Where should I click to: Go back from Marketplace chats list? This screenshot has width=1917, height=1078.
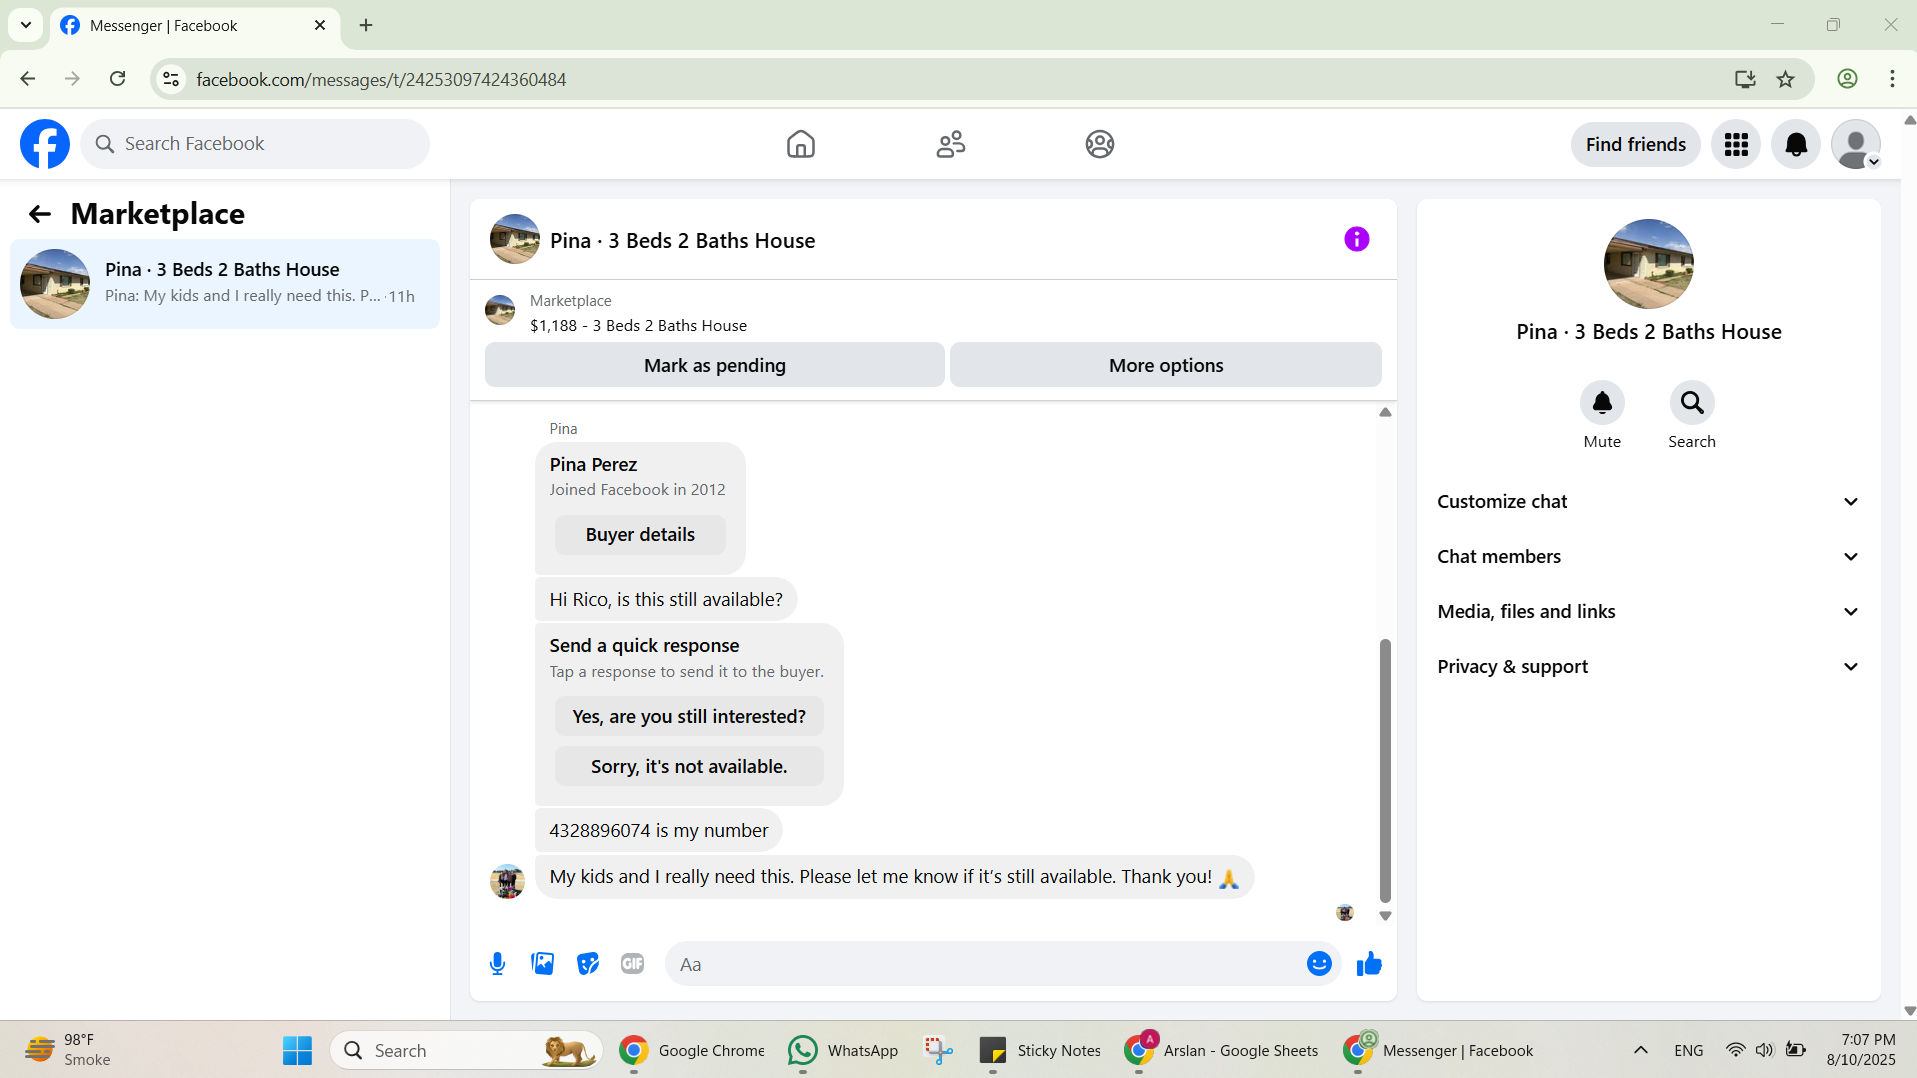point(39,214)
